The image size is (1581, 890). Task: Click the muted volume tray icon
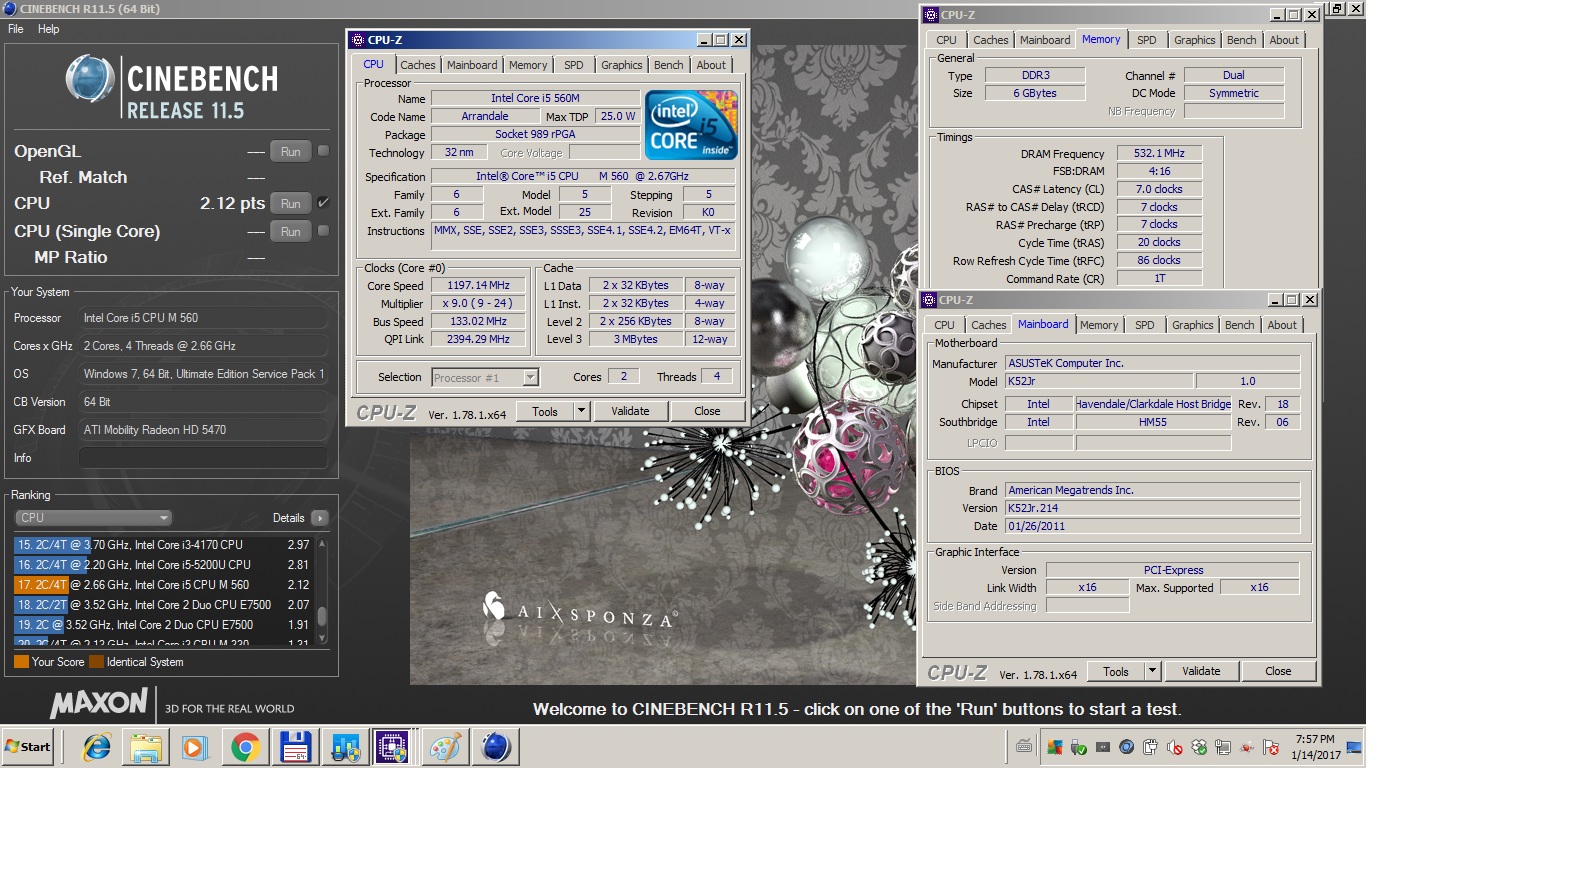pos(1175,747)
